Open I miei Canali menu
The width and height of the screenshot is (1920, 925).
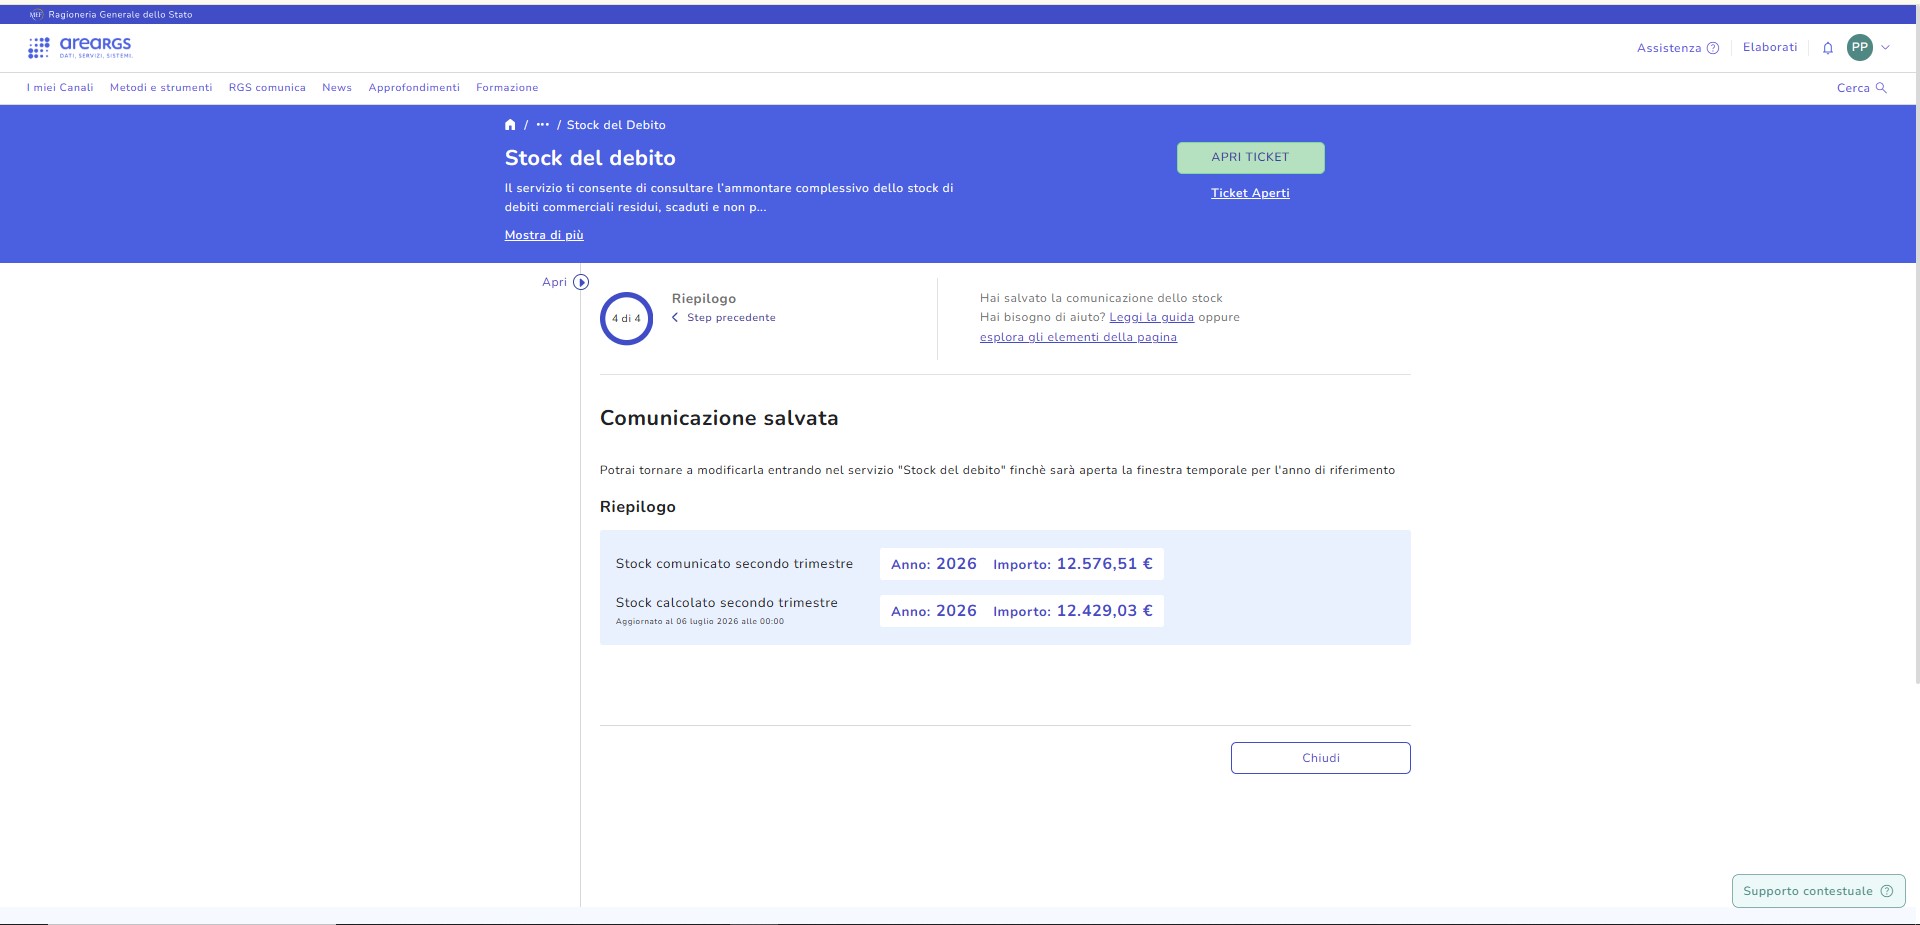click(x=60, y=88)
